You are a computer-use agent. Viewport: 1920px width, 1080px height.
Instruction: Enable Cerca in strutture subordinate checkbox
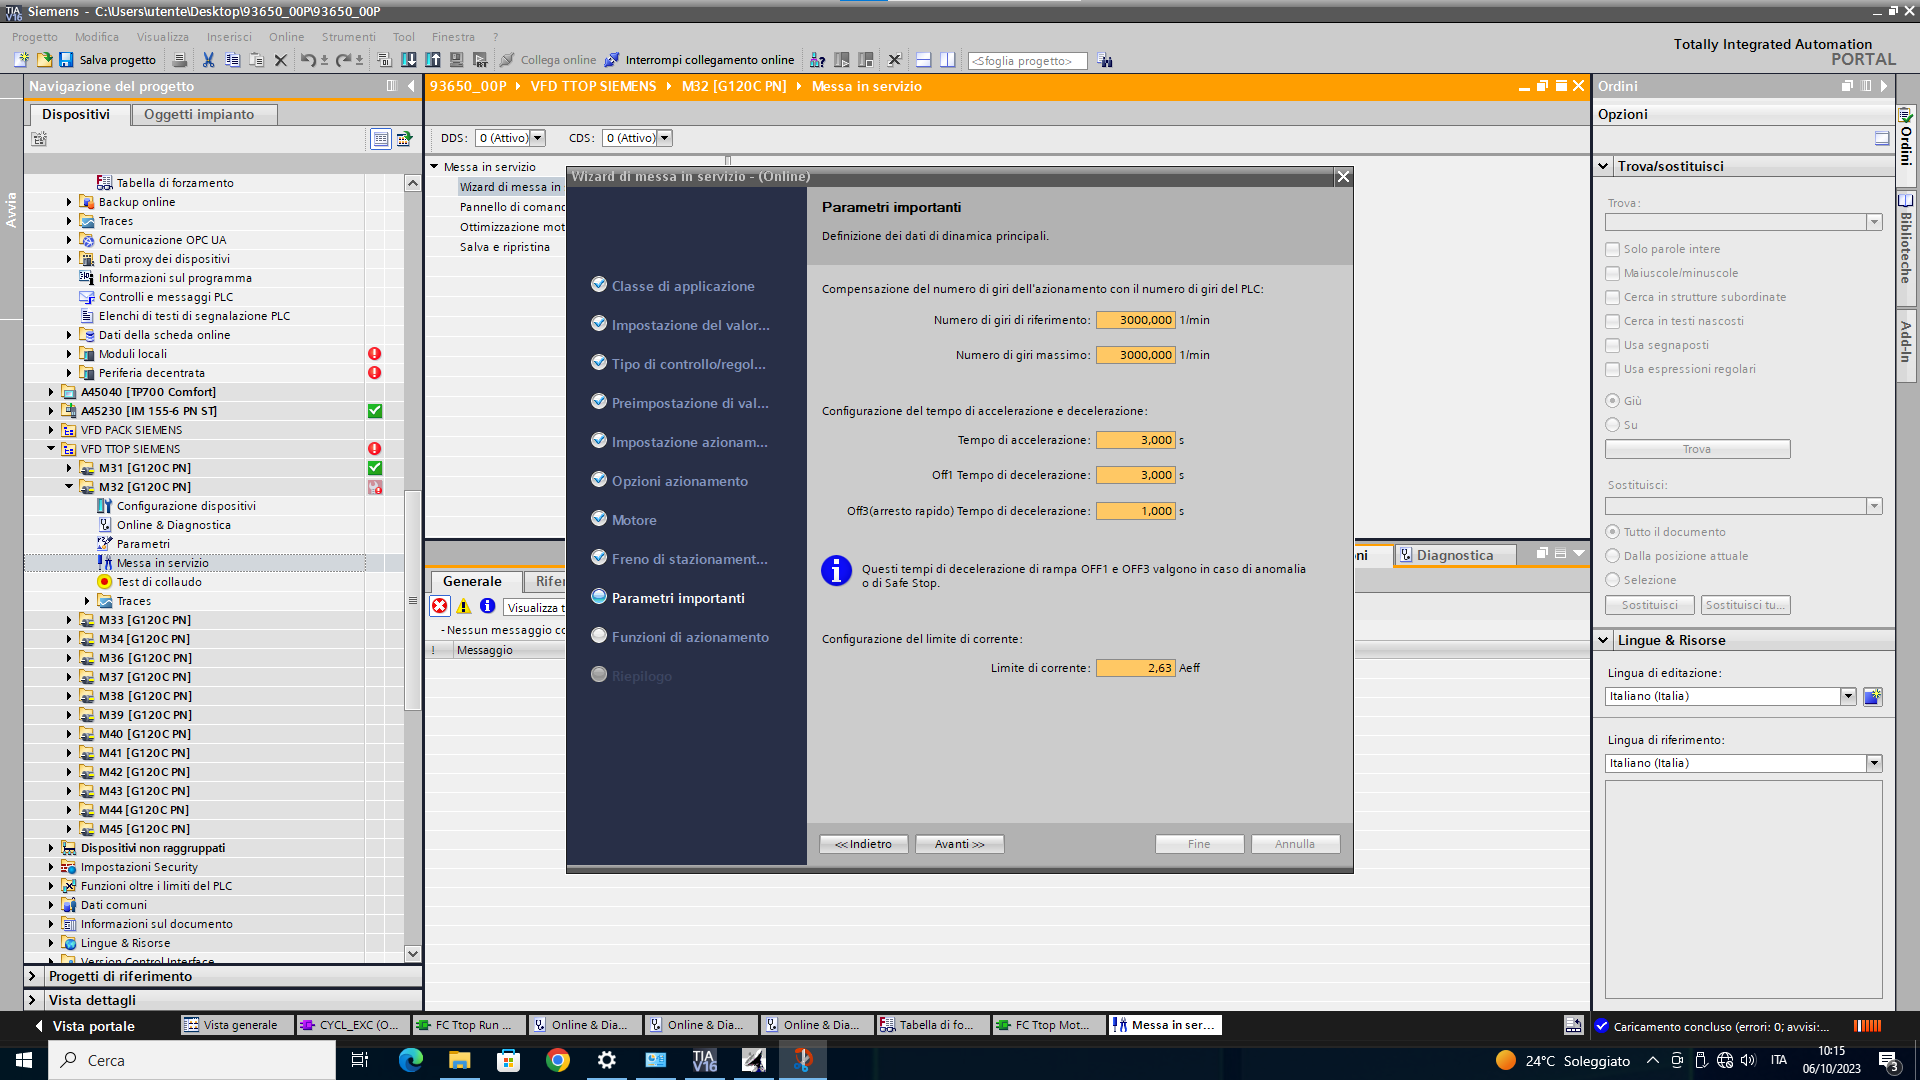pyautogui.click(x=1612, y=297)
